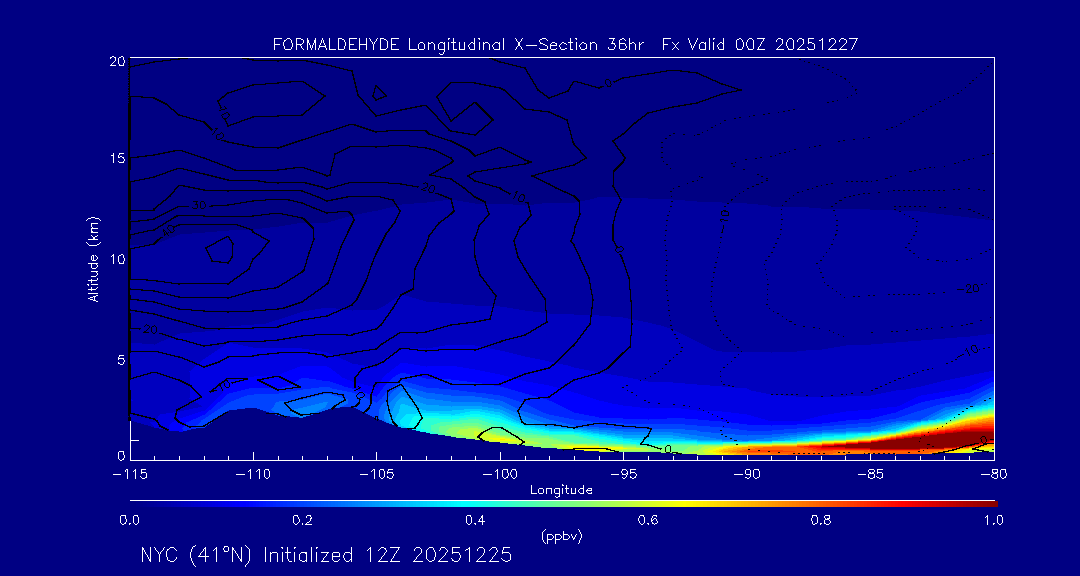Click longitude tick label −105
The height and width of the screenshot is (576, 1080).
pos(377,475)
